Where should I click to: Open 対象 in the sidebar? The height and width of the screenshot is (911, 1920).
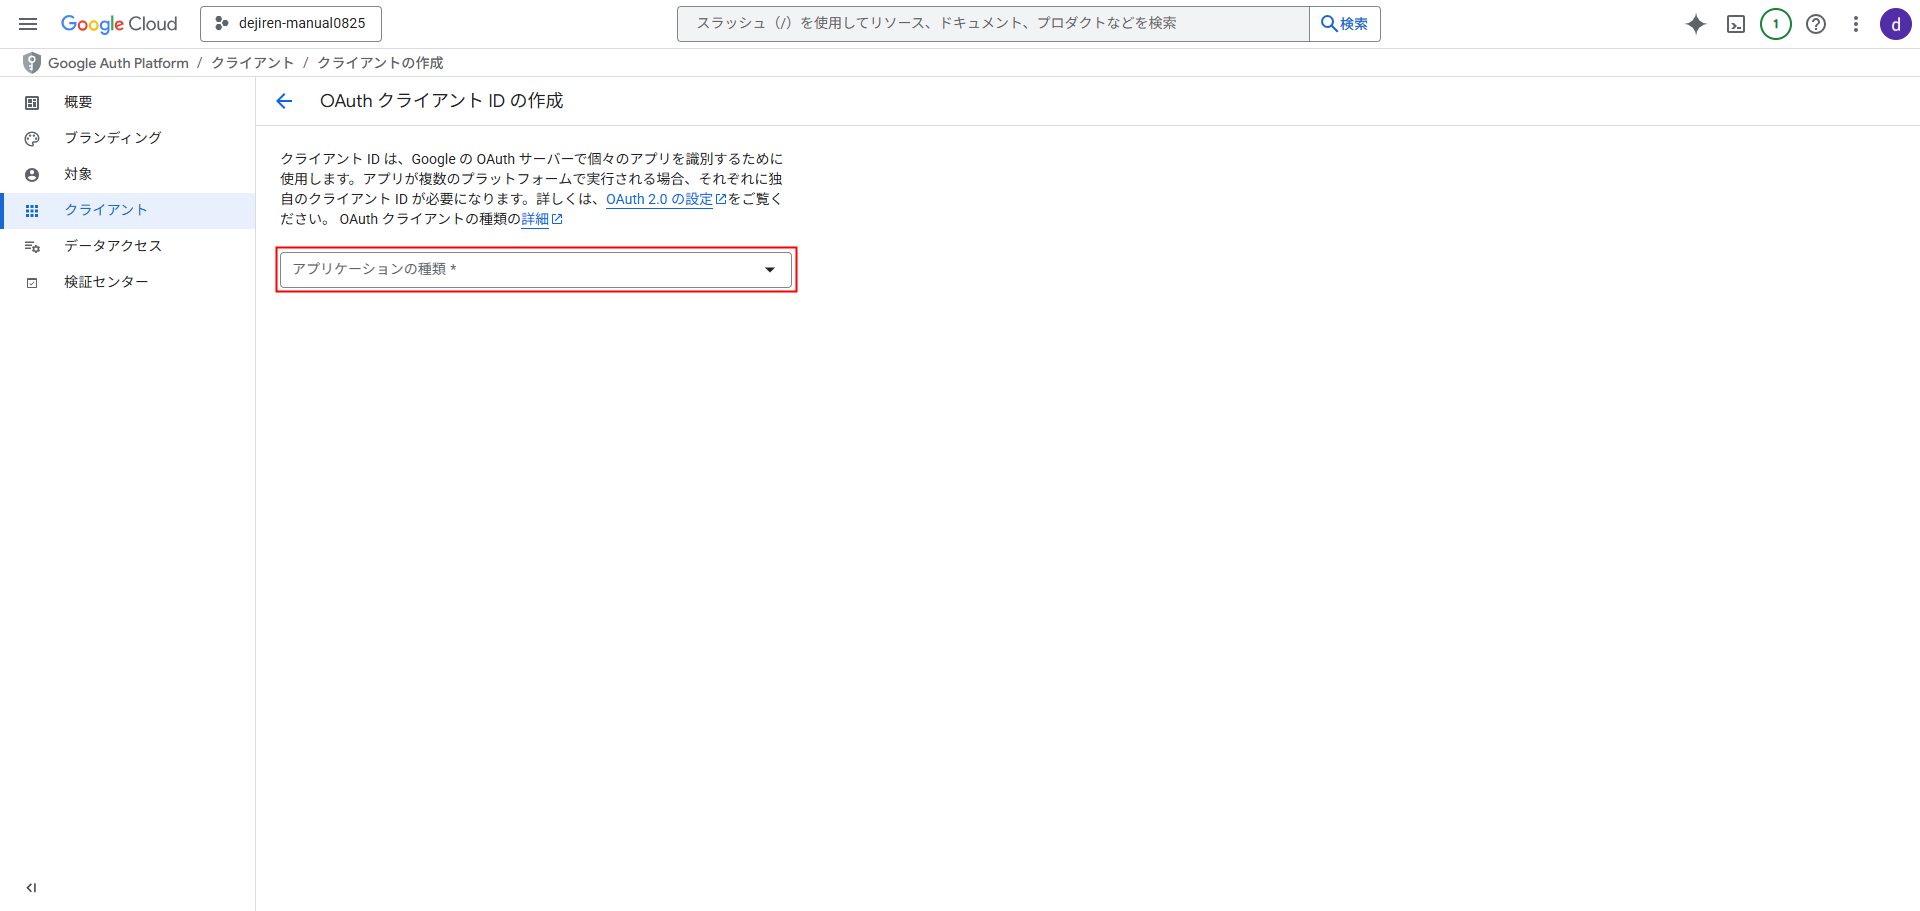click(78, 174)
